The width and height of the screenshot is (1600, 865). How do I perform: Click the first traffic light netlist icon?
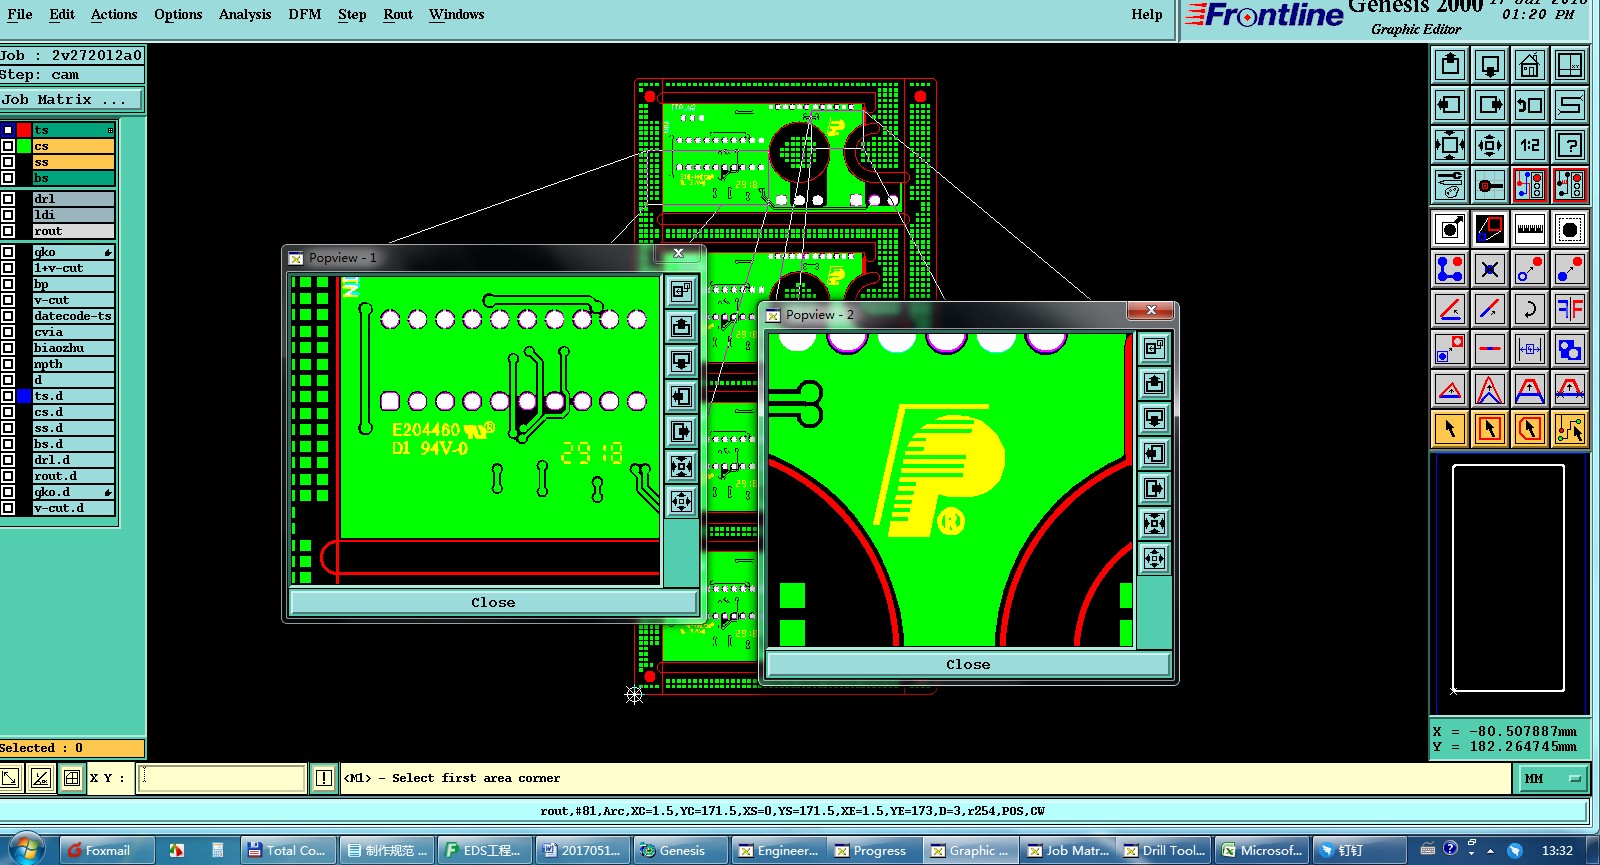click(1530, 185)
